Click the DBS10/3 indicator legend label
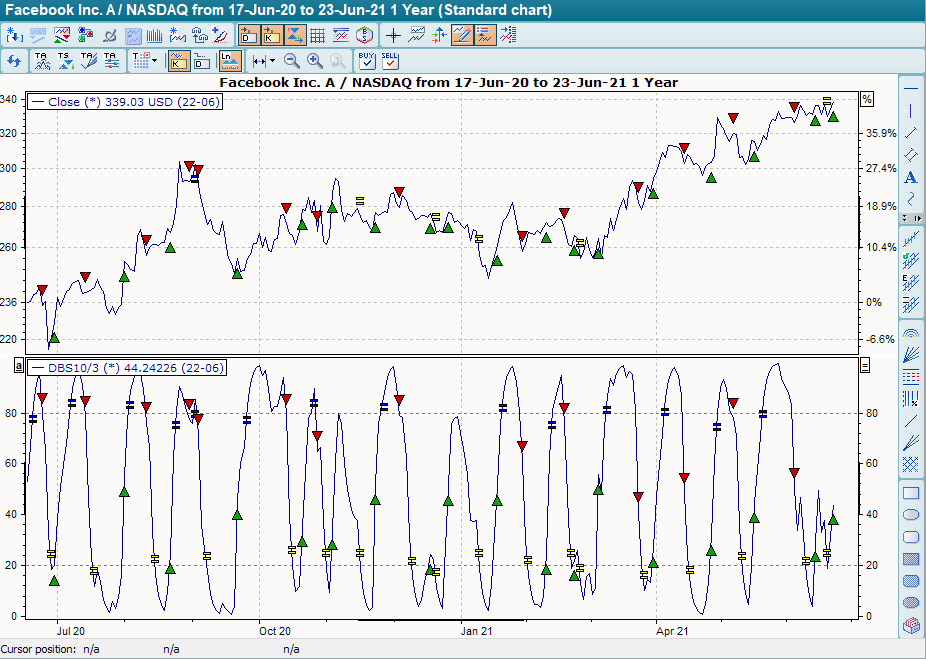The image size is (926, 659). [x=125, y=367]
